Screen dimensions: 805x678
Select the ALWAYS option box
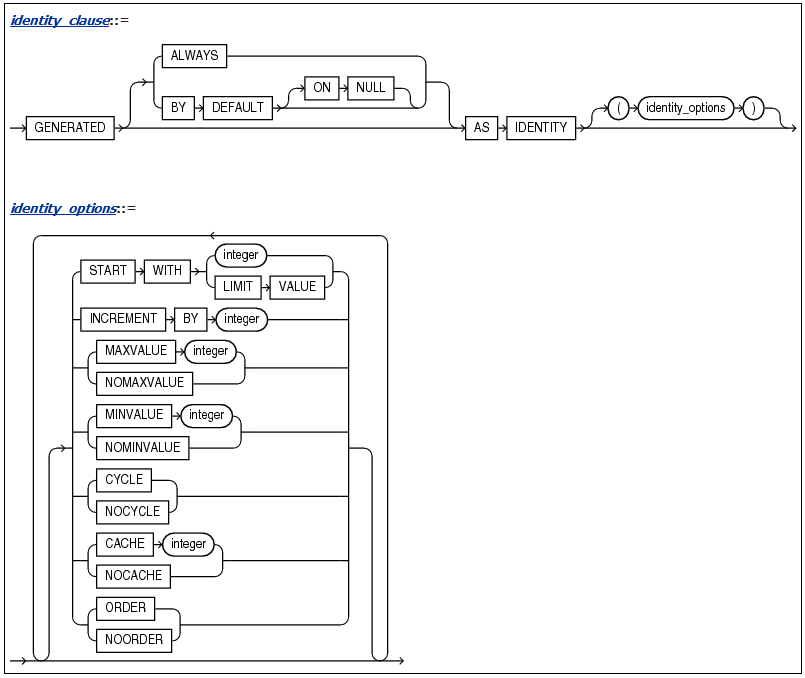[x=193, y=56]
